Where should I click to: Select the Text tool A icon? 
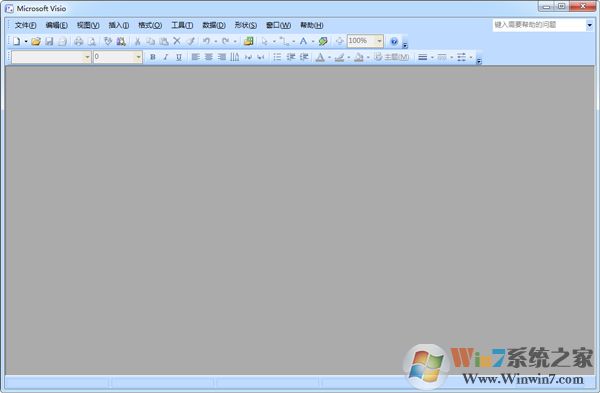click(x=303, y=41)
